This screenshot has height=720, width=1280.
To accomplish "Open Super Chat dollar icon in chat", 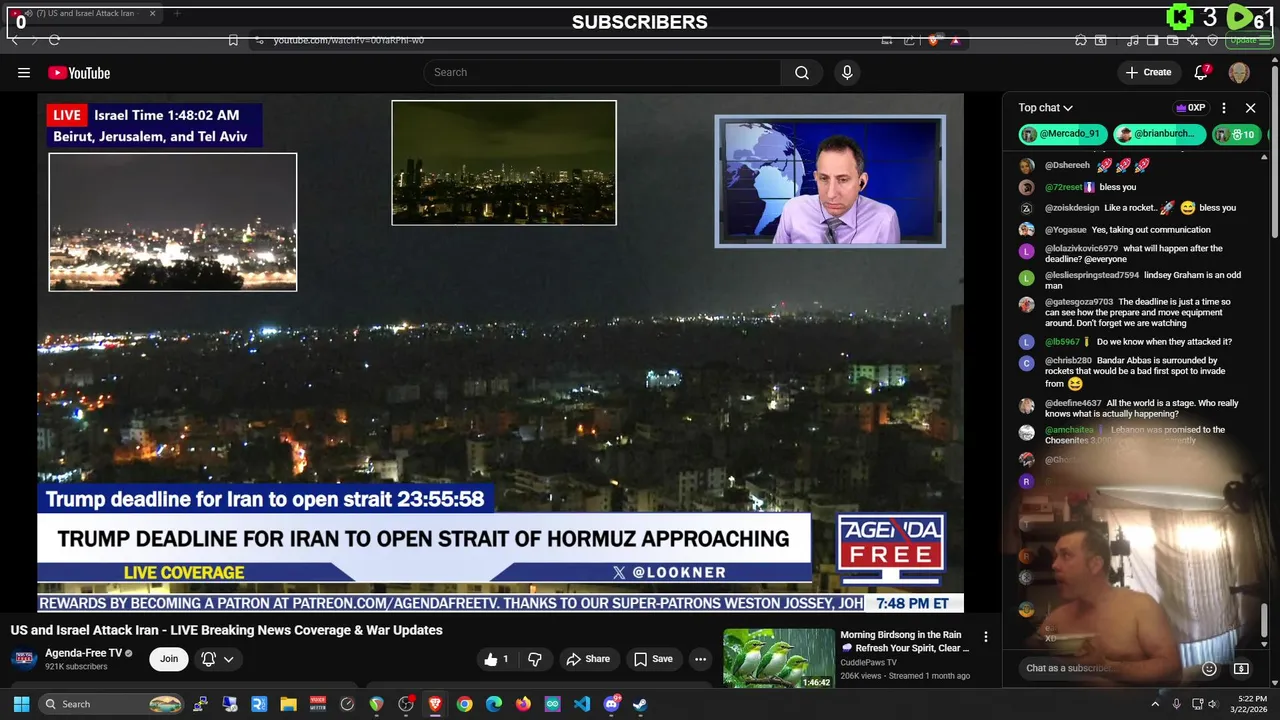I will (x=1241, y=668).
